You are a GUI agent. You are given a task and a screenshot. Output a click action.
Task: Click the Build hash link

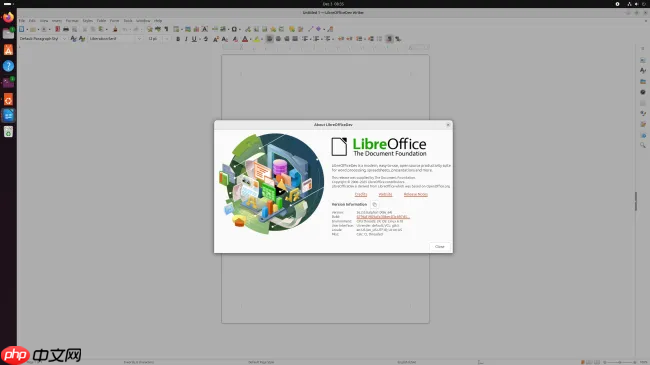(383, 217)
